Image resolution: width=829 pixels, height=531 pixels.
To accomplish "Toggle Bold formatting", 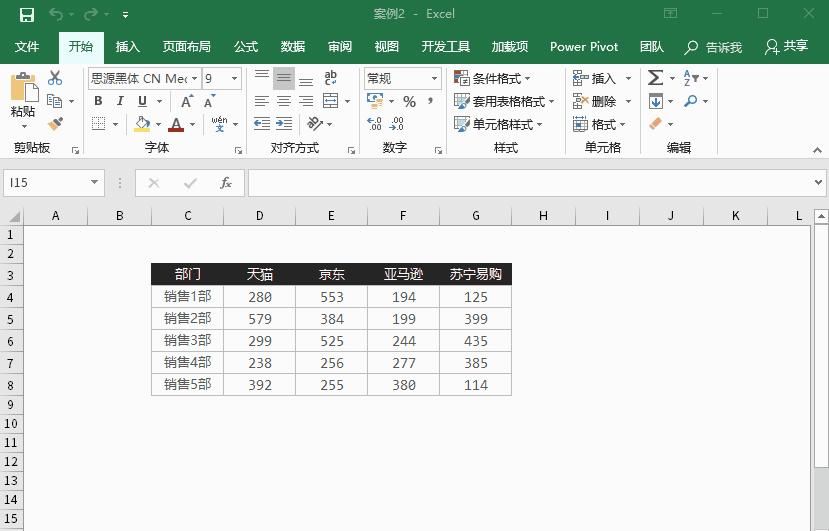I will (98, 101).
